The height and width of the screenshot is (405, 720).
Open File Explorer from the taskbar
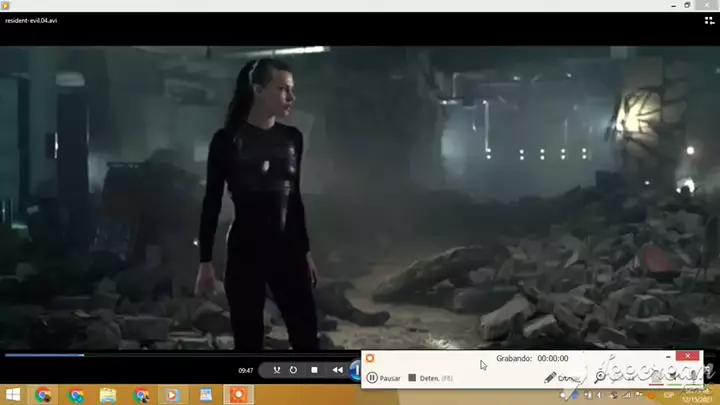(108, 395)
